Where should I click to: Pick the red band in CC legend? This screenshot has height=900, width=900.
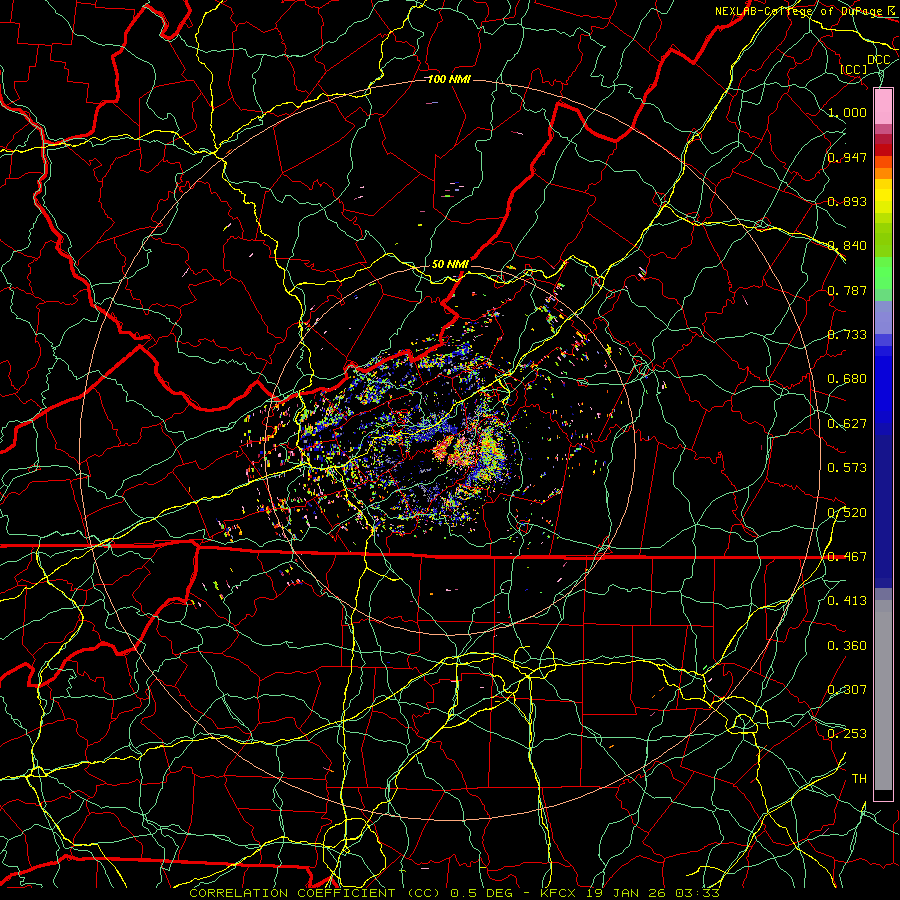[x=883, y=150]
